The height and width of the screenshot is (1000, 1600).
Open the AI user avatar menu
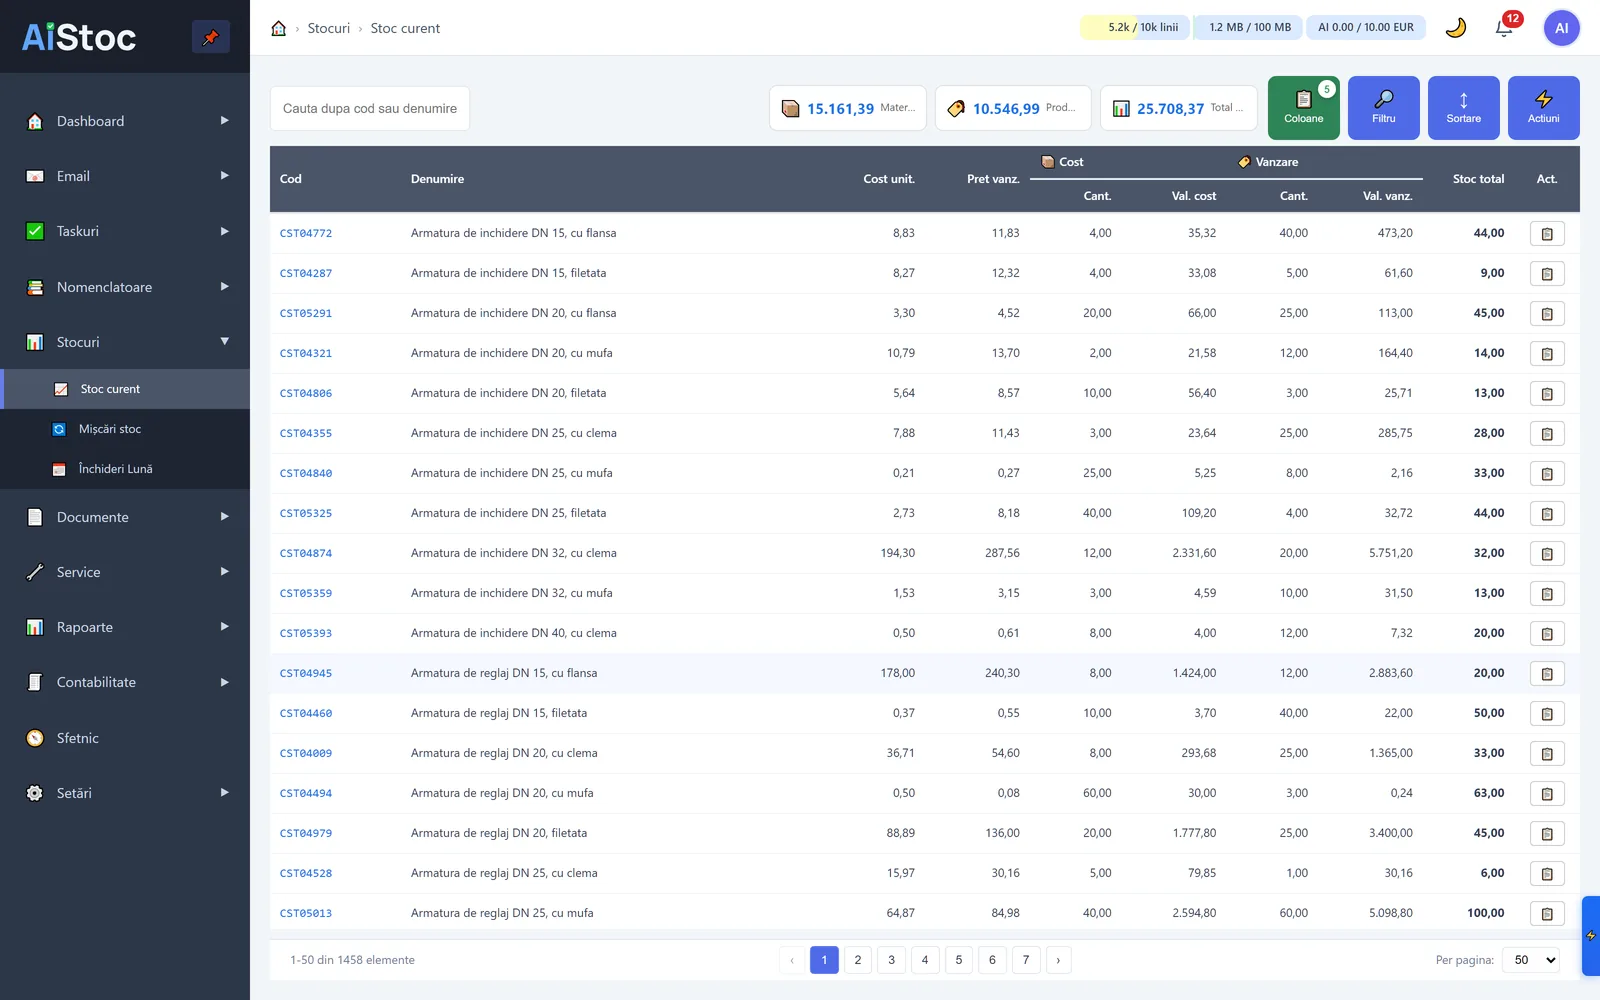click(1561, 28)
